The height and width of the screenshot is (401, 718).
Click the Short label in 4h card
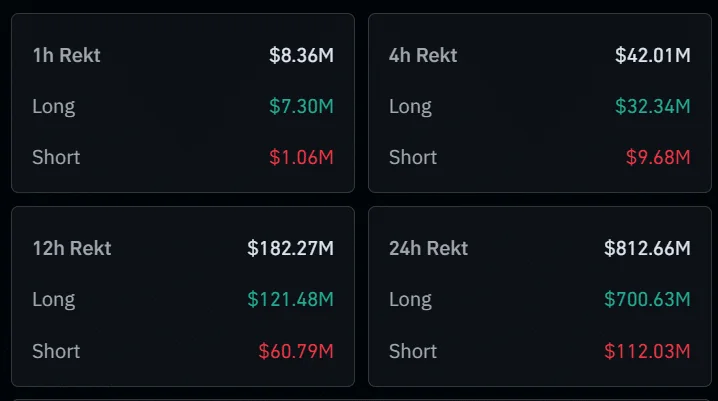click(x=413, y=157)
